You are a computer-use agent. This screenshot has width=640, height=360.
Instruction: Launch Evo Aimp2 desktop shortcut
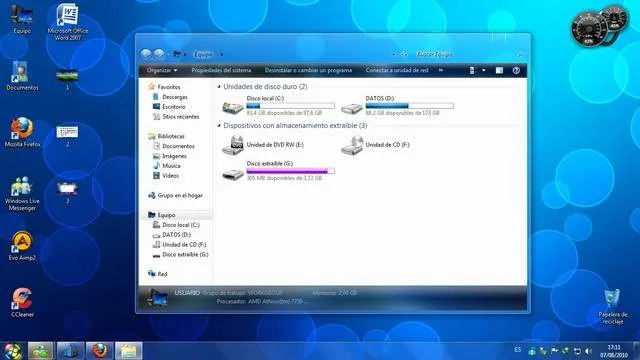coord(22,246)
